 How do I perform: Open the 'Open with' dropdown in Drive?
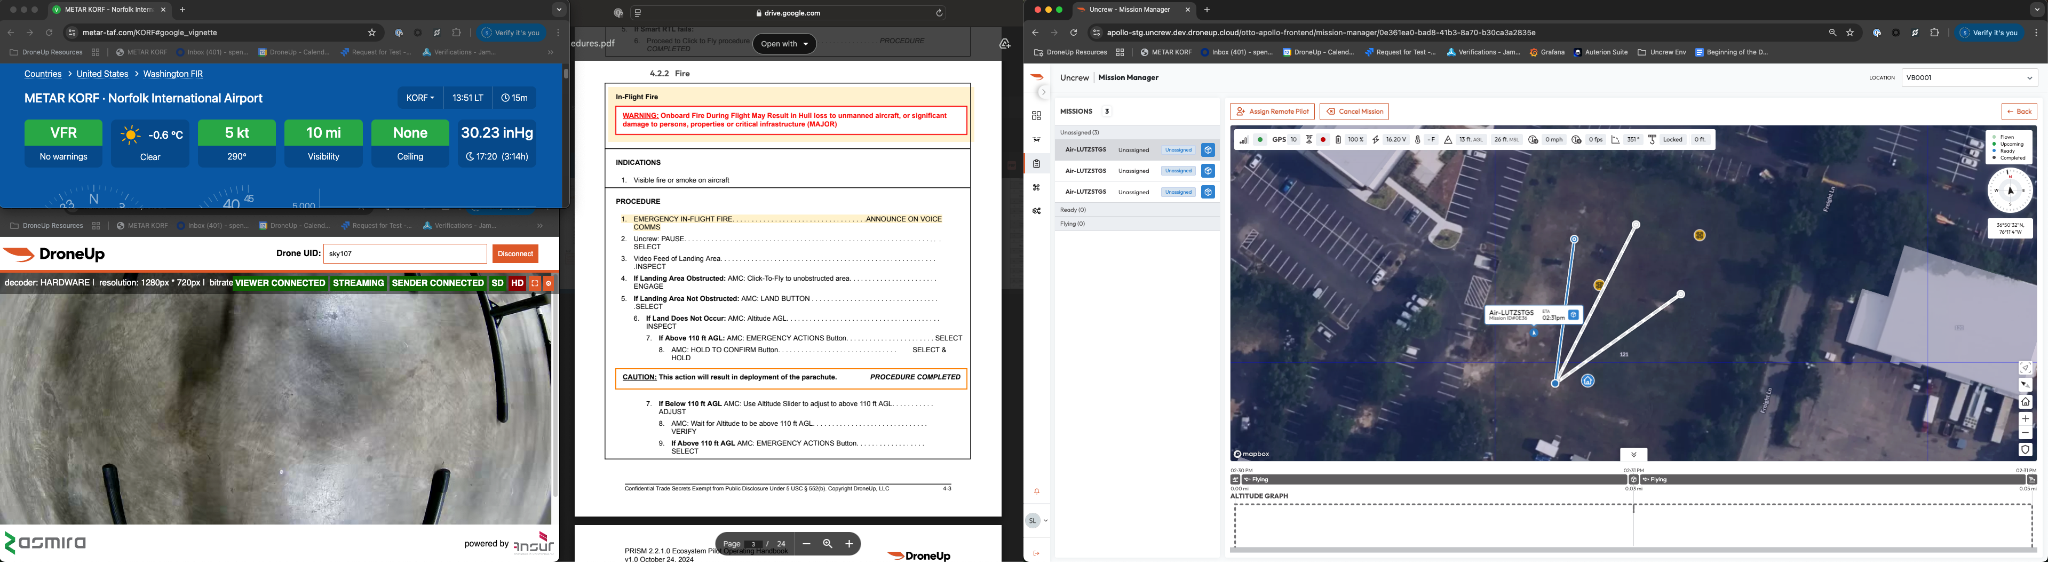[785, 44]
